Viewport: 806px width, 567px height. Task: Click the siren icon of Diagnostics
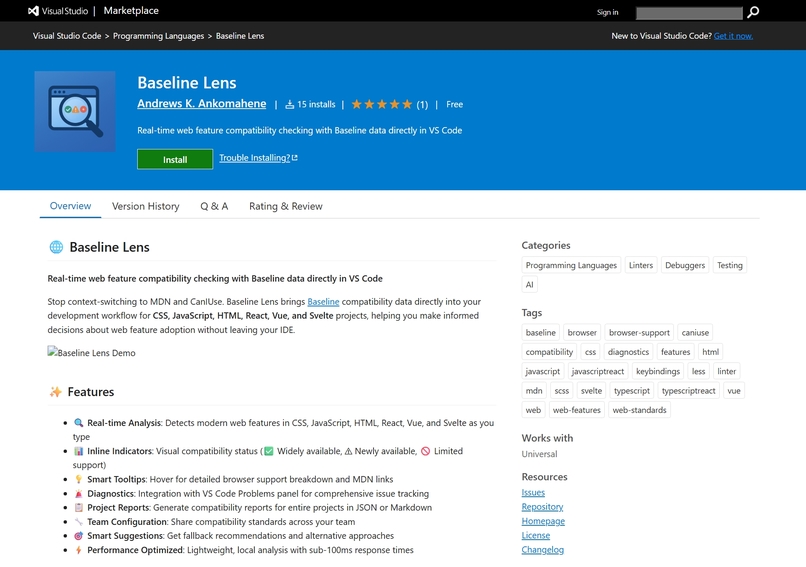[x=79, y=493]
